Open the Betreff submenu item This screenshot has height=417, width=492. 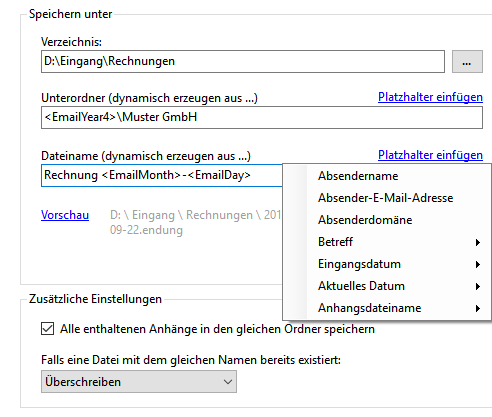click(x=387, y=242)
